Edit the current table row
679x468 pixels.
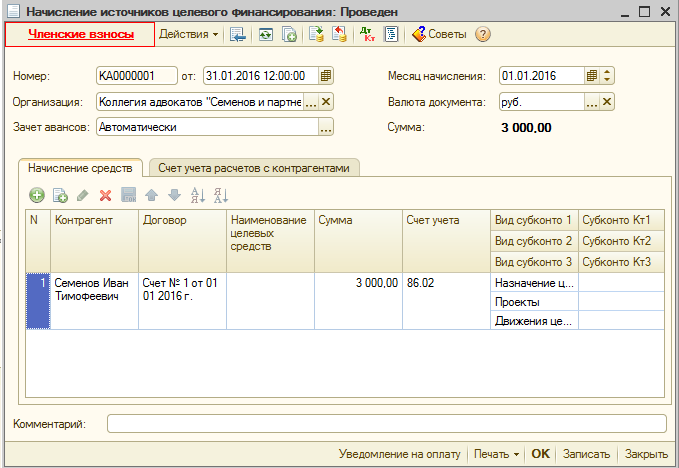pos(82,195)
